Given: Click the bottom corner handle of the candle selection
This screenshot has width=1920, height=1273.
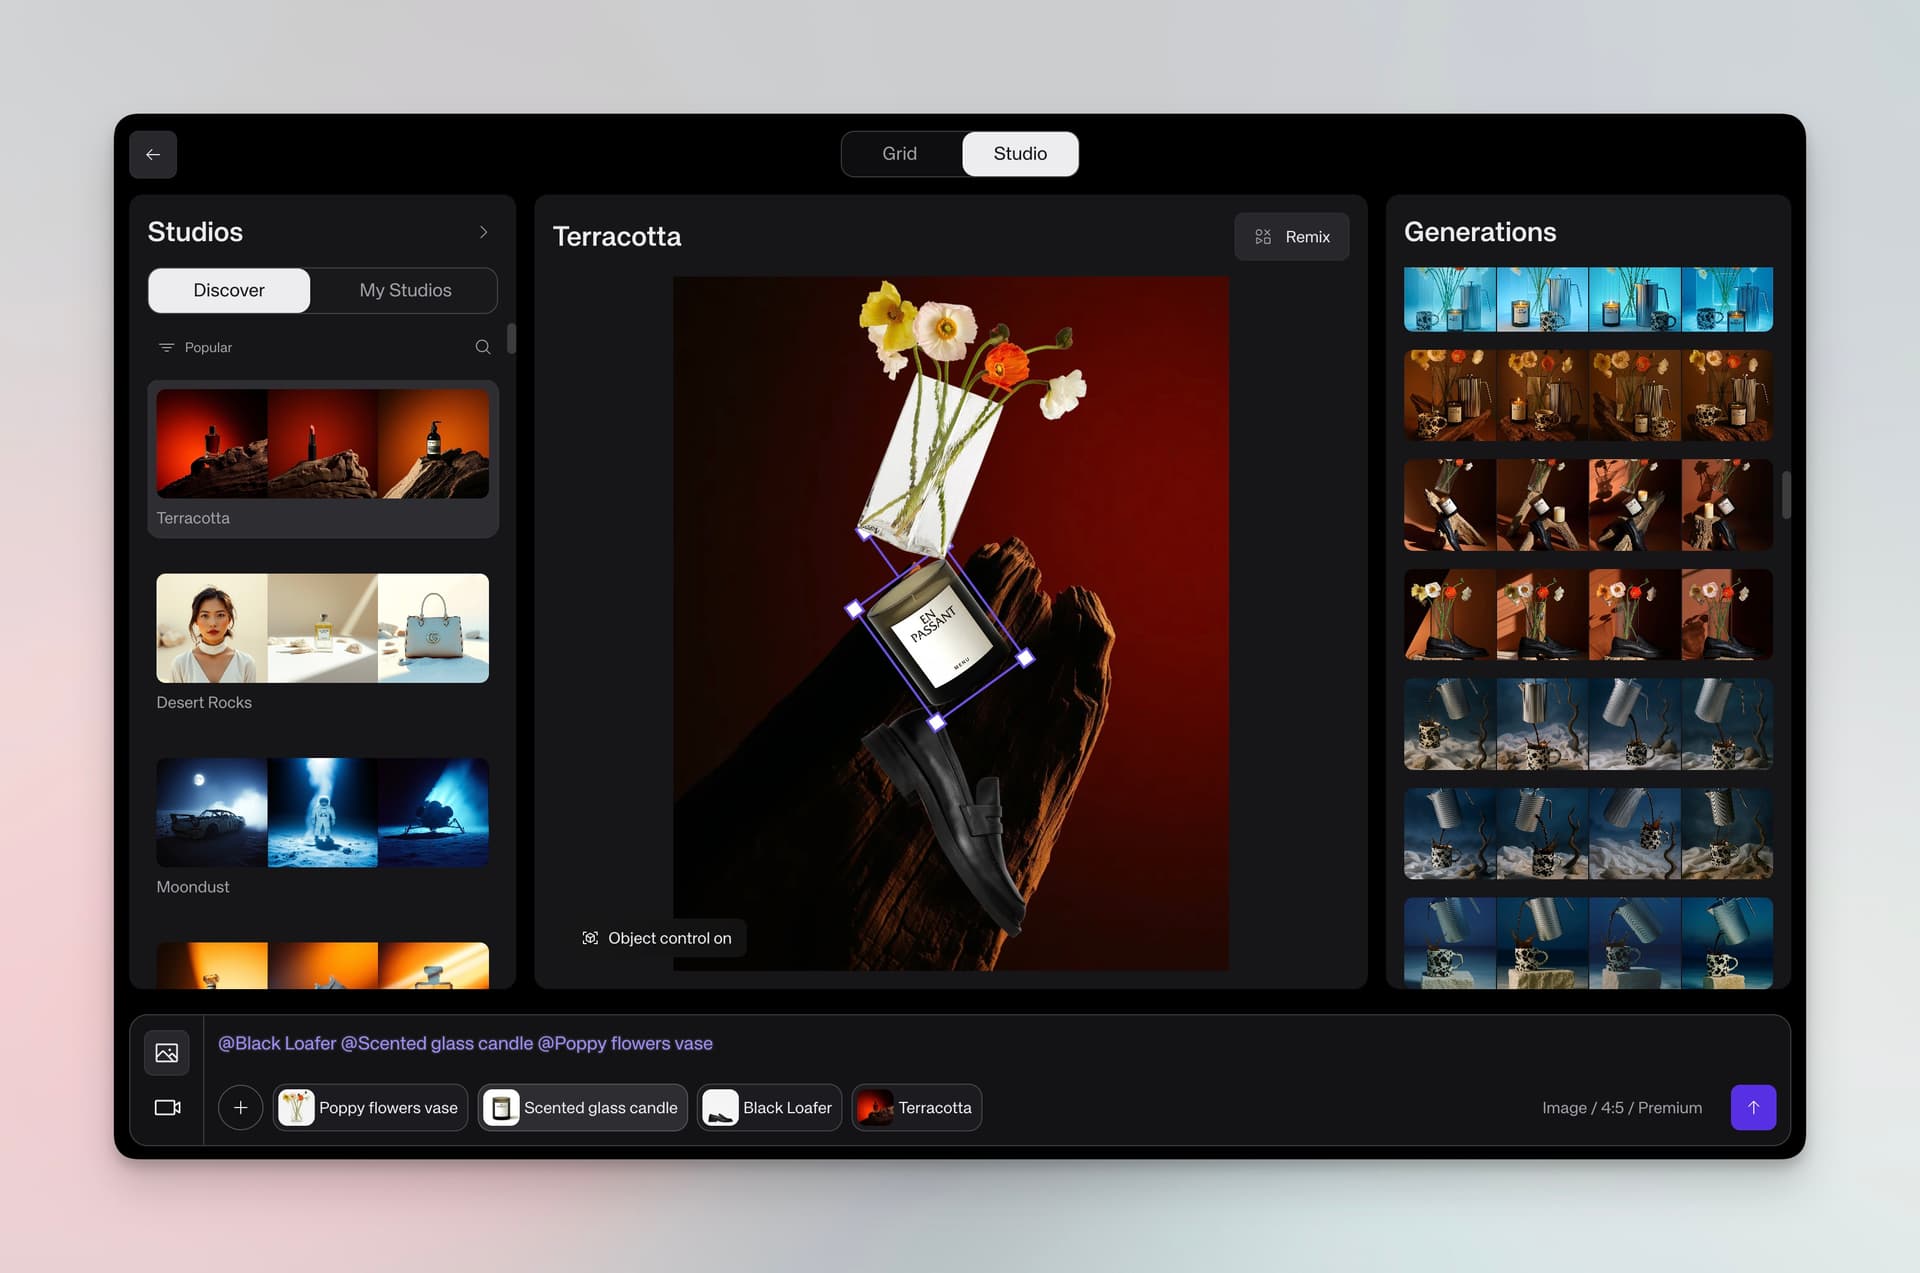Looking at the screenshot, I should click(937, 721).
